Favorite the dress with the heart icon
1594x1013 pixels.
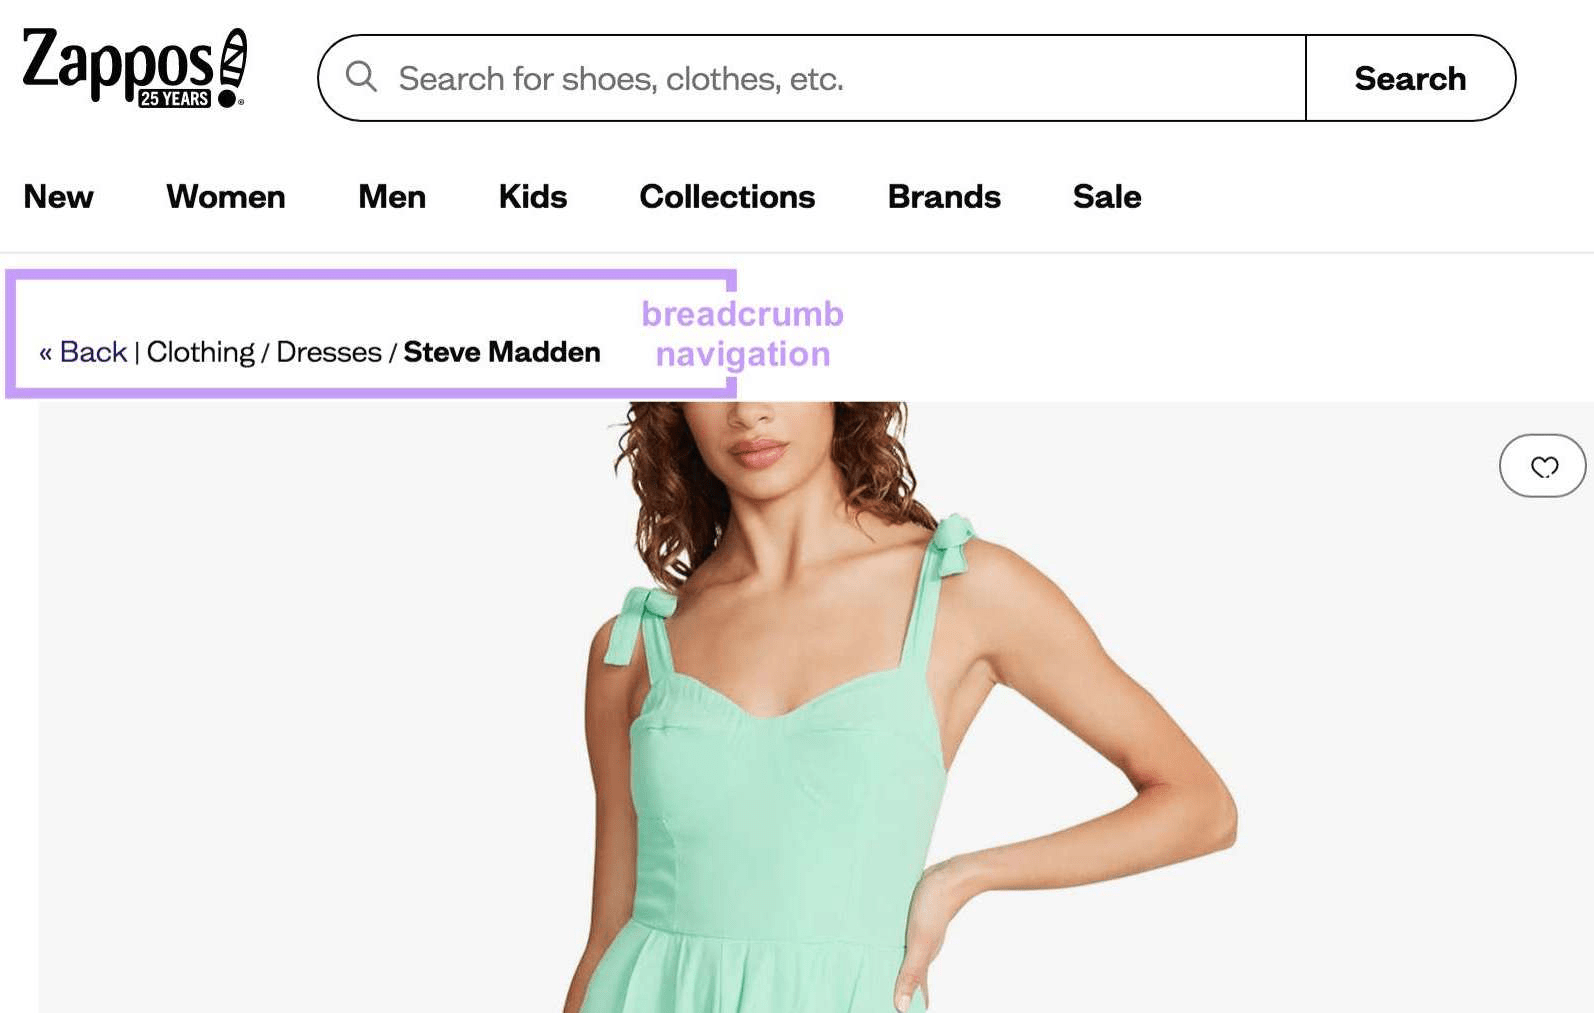[x=1542, y=466]
